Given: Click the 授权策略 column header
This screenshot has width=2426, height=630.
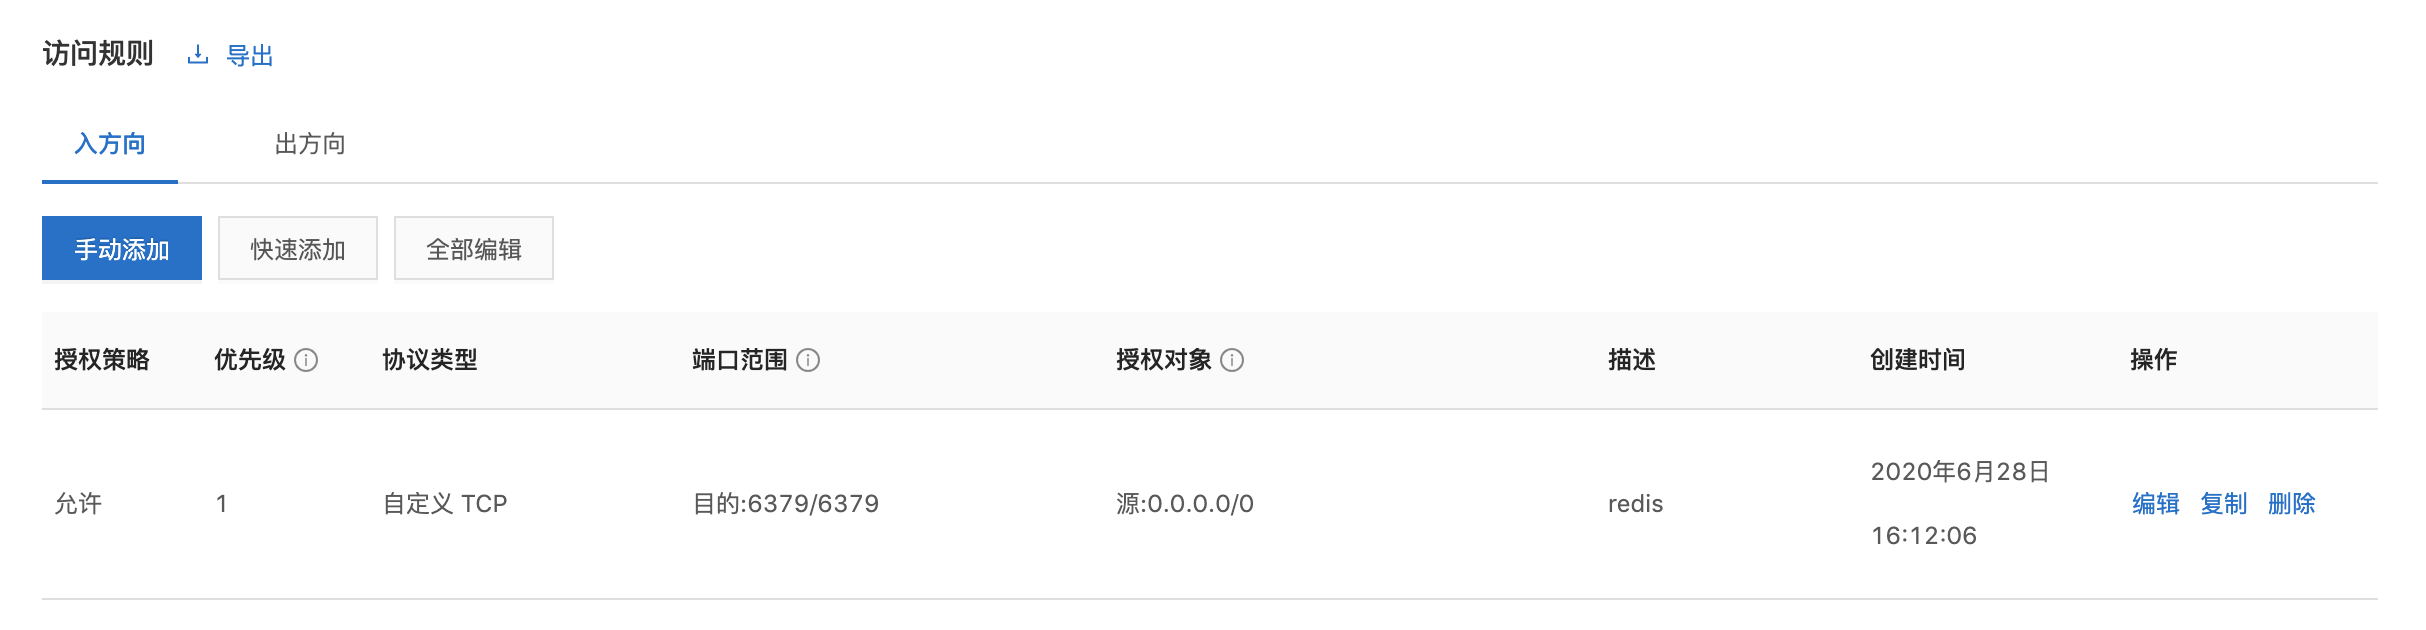Looking at the screenshot, I should click(102, 360).
